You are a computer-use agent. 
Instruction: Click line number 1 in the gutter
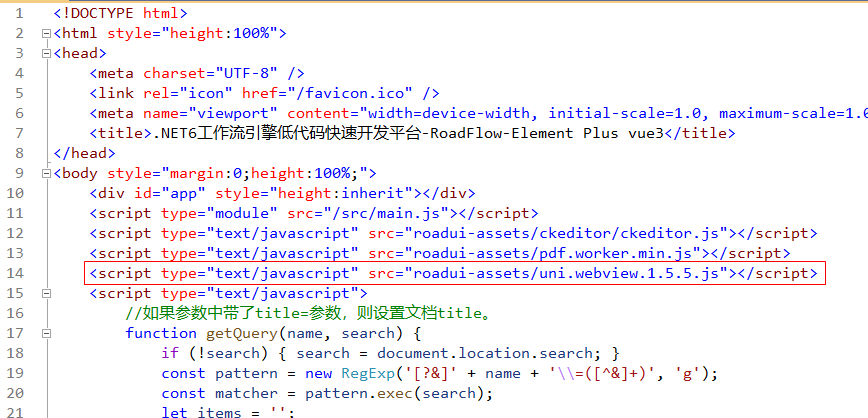pyautogui.click(x=19, y=13)
